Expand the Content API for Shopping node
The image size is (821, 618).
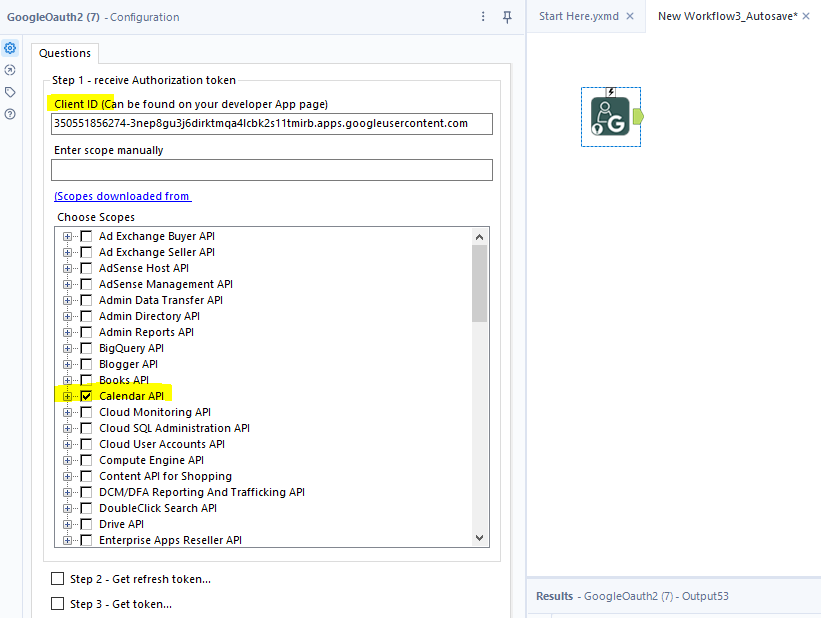pyautogui.click(x=67, y=476)
